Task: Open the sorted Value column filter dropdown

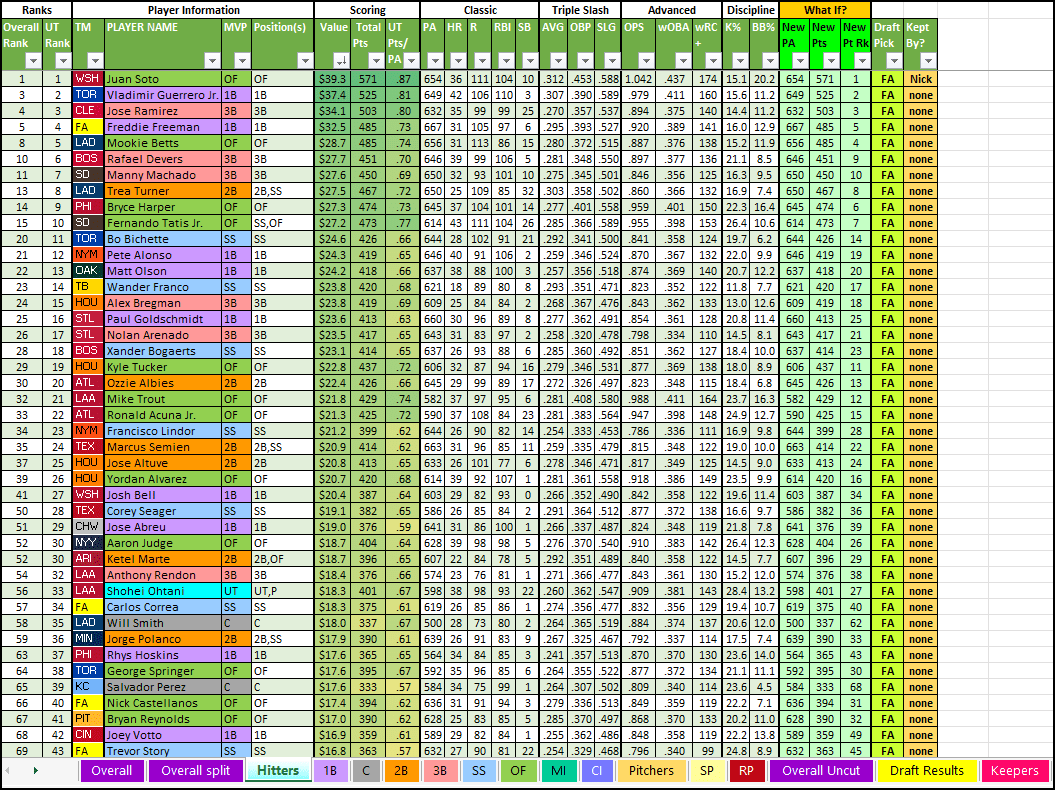Action: click(x=341, y=61)
